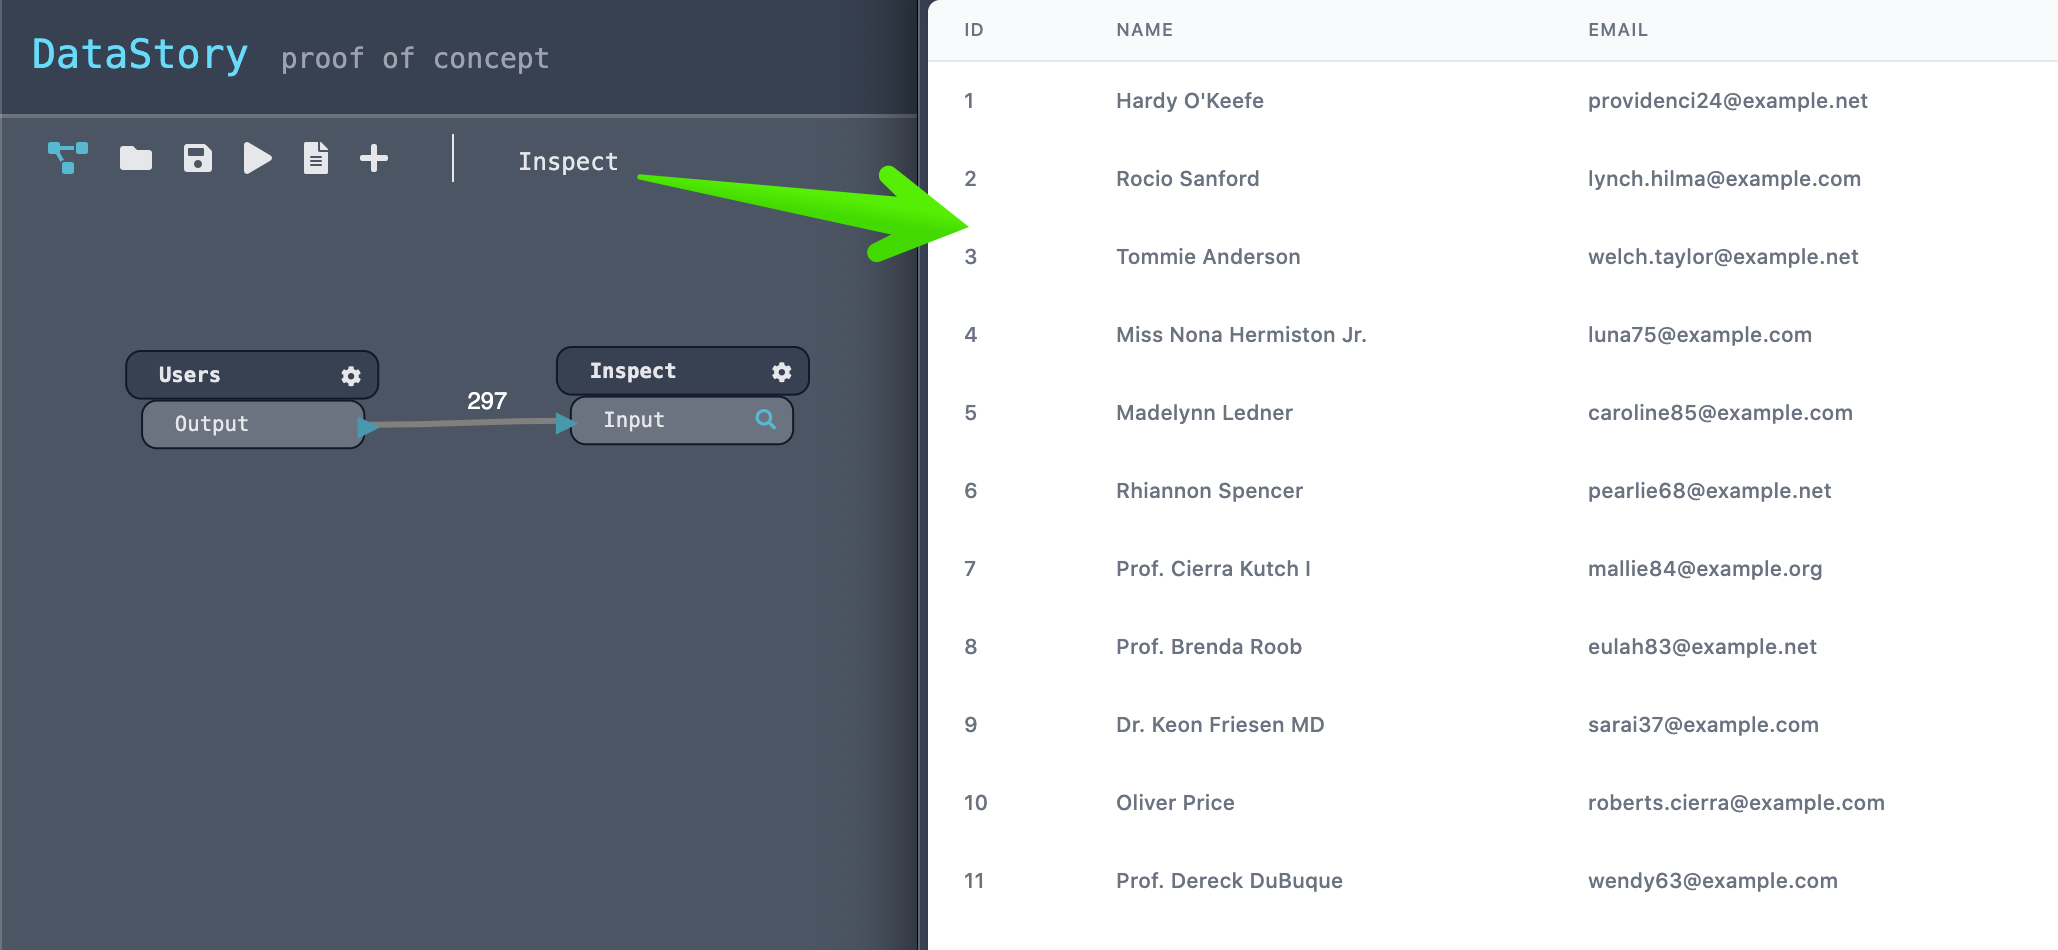The height and width of the screenshot is (950, 2058).
Task: Click the diagram workbench icon in toolbar
Action: (68, 158)
